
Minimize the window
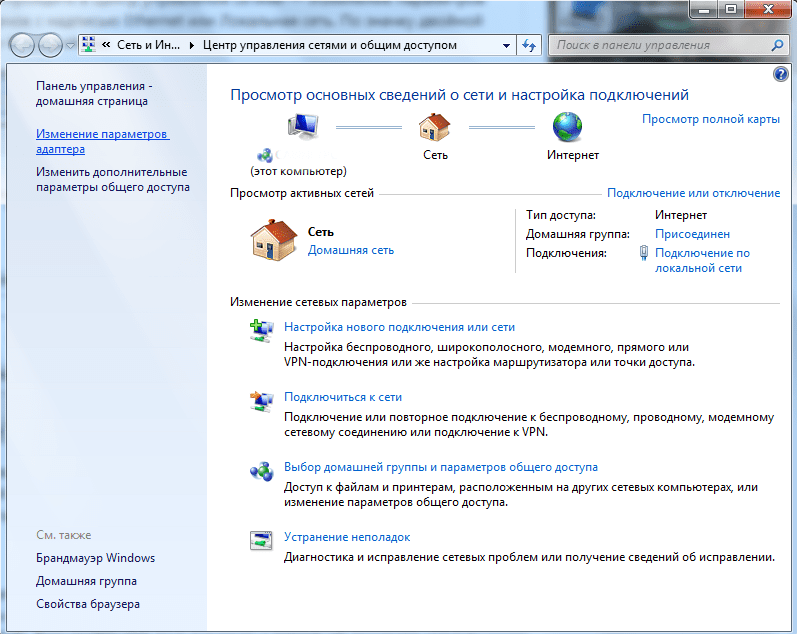[x=704, y=8]
